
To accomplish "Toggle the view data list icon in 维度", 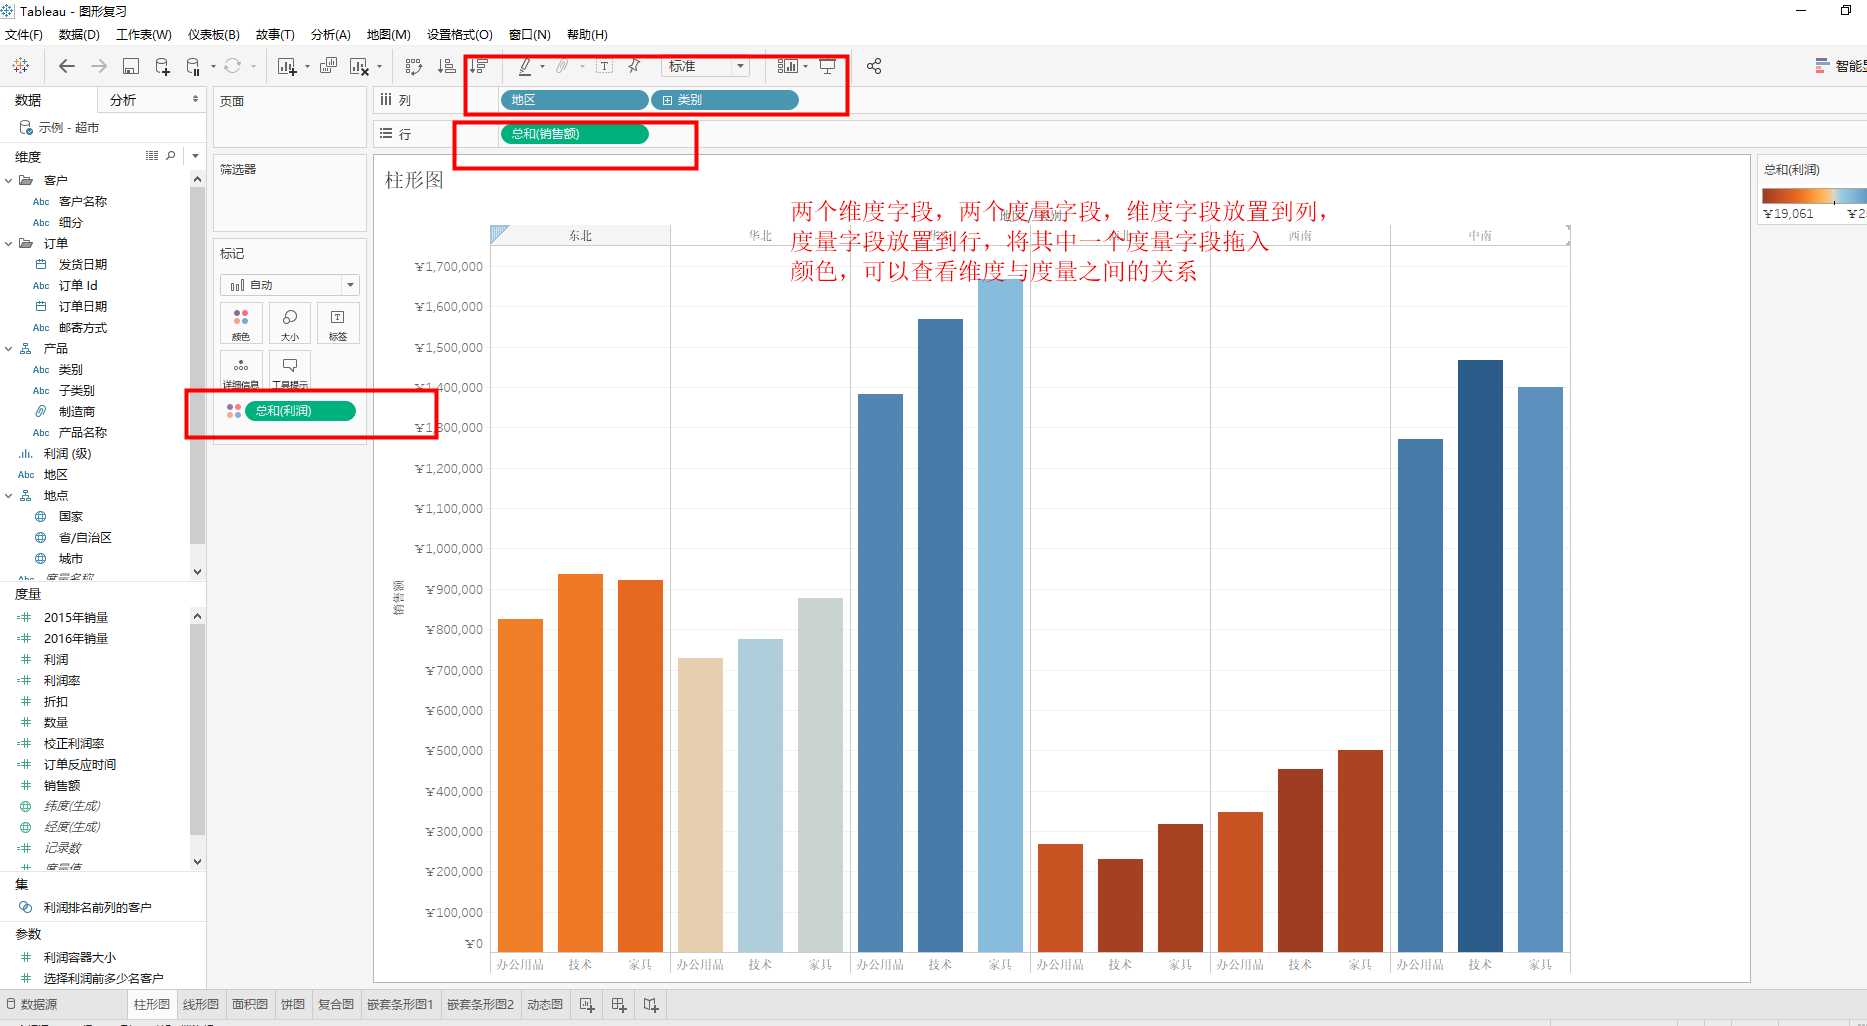I will click(152, 156).
